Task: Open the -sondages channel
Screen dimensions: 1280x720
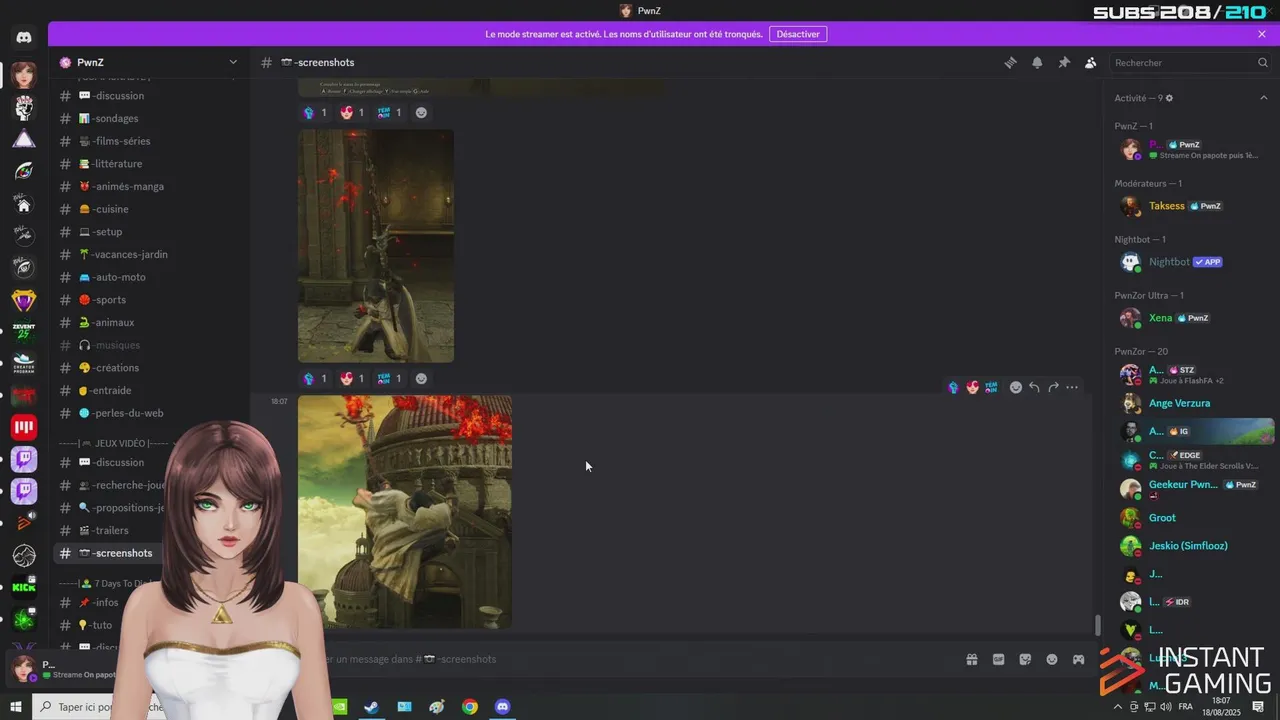Action: point(148,118)
